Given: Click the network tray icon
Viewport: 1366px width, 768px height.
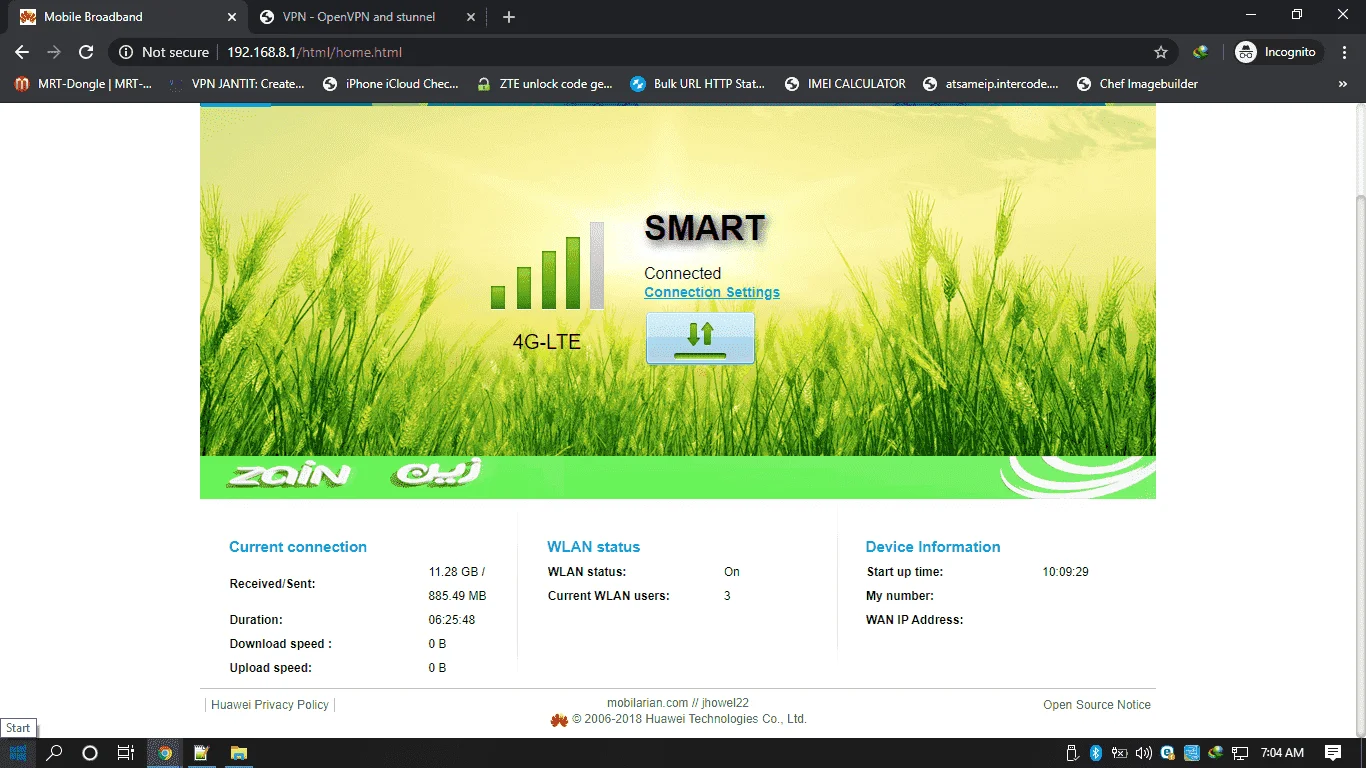Looking at the screenshot, I should (x=1240, y=753).
